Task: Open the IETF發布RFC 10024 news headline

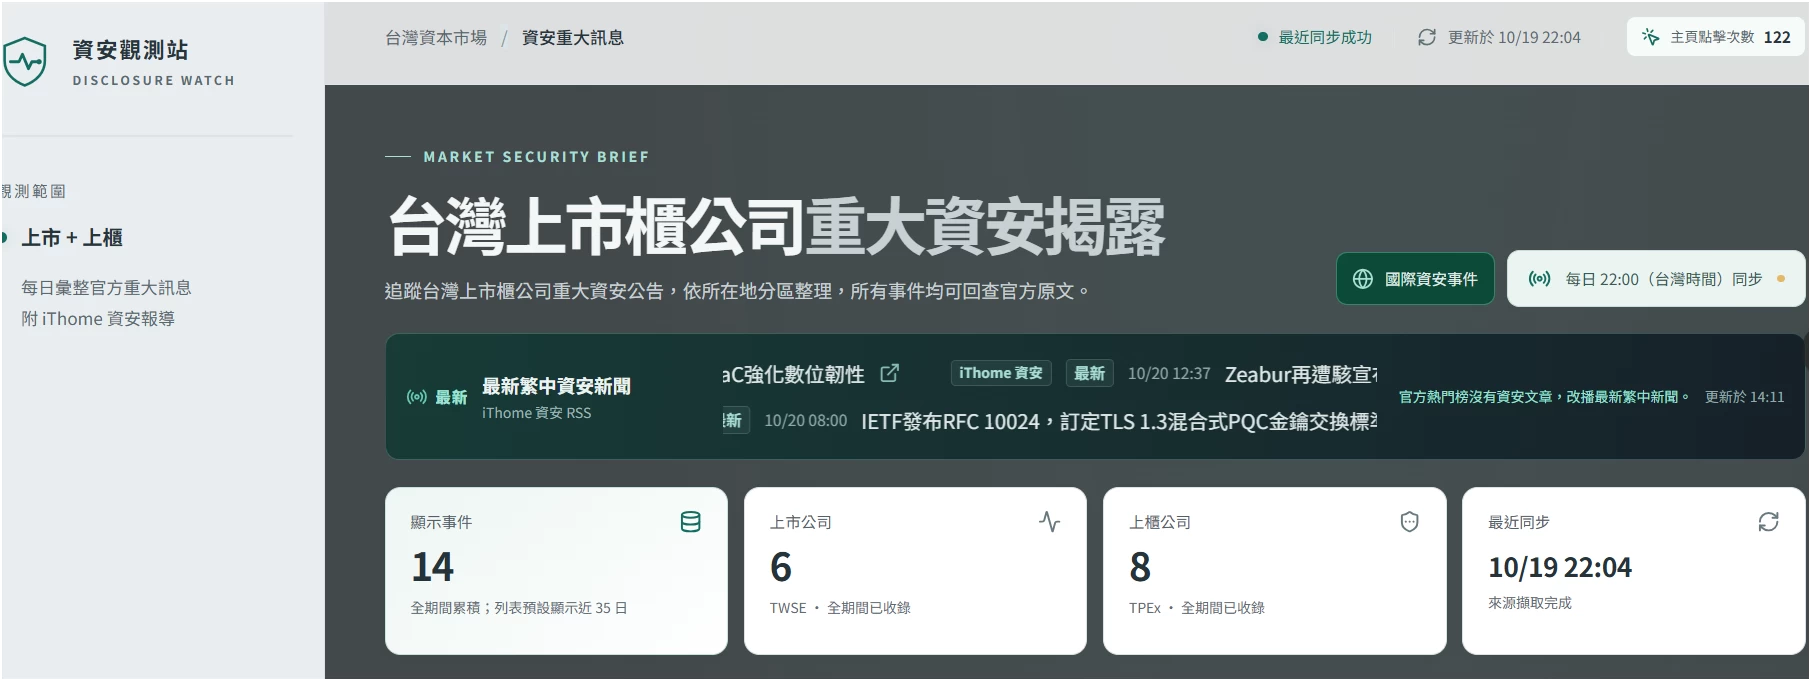Action: click(x=1119, y=421)
